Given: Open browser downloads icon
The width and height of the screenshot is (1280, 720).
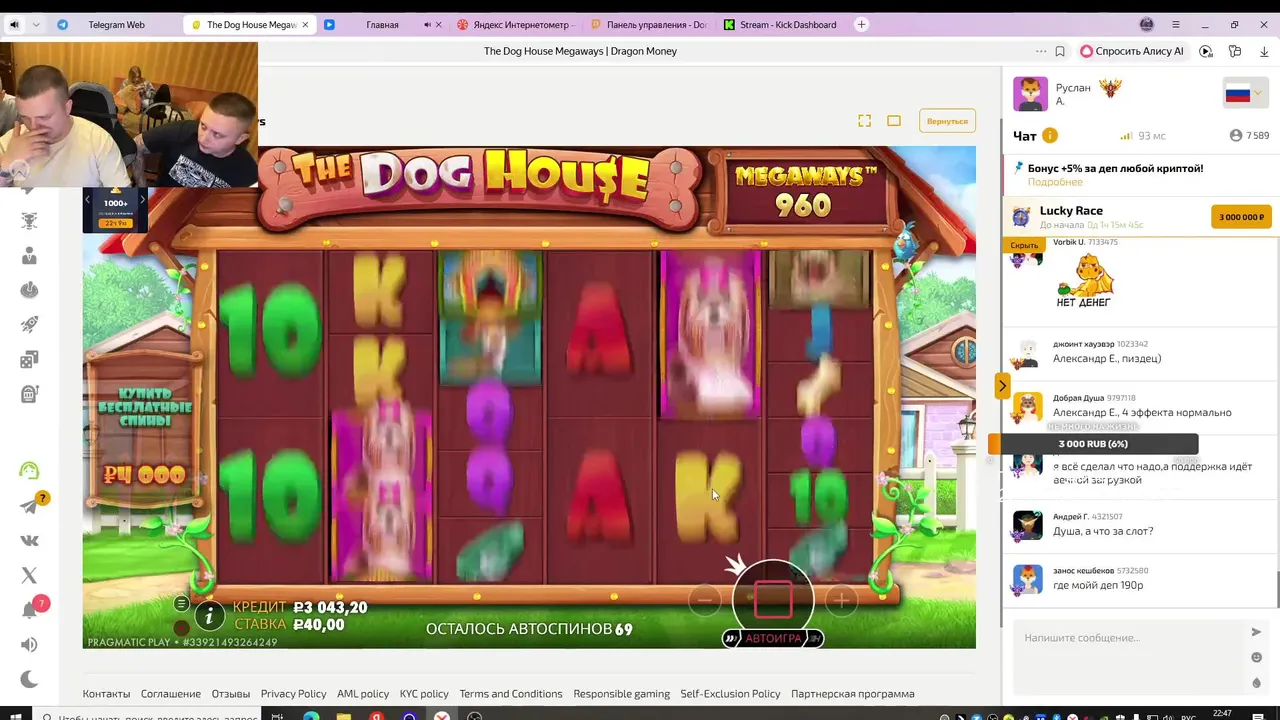Looking at the screenshot, I should 1264,51.
